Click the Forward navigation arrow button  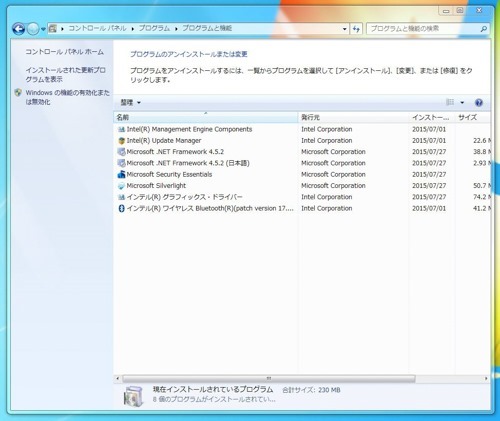pyautogui.click(x=33, y=29)
